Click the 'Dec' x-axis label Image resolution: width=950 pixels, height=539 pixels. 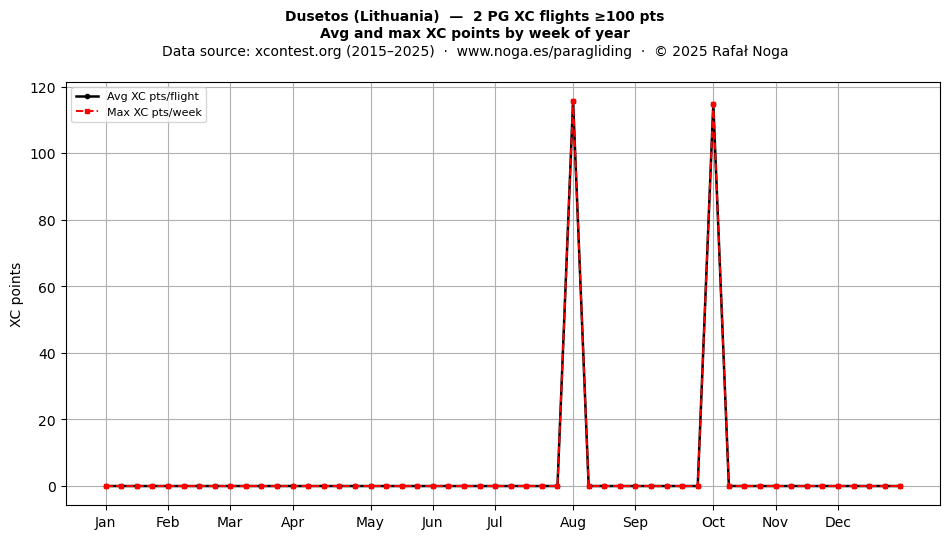click(x=838, y=522)
